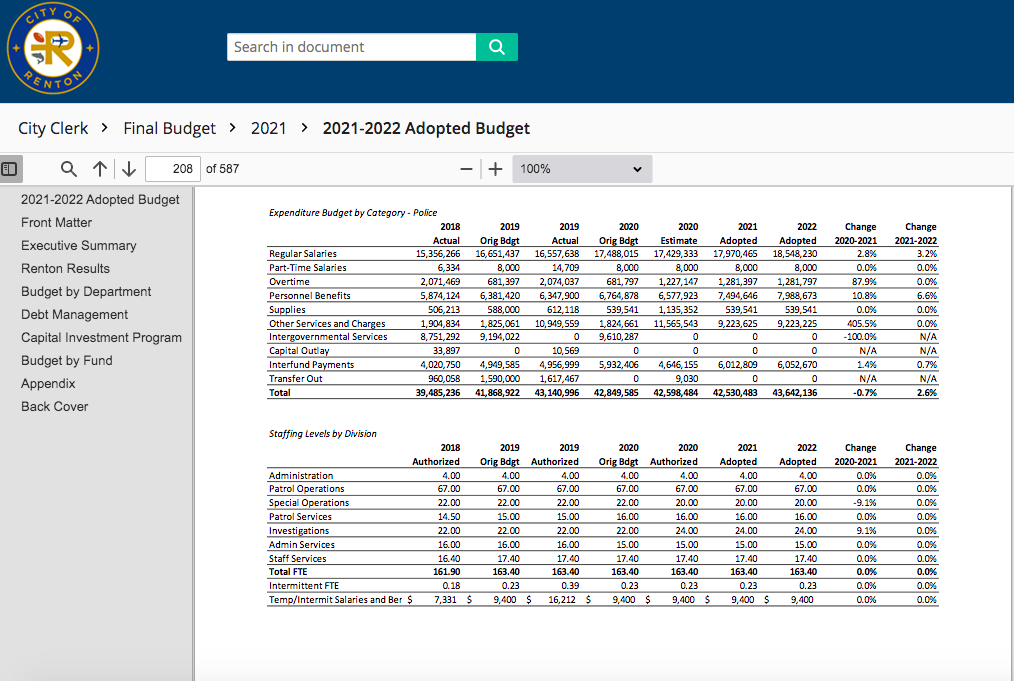Navigate to Final Budget breadcrumb
The width and height of the screenshot is (1014, 681).
[169, 128]
